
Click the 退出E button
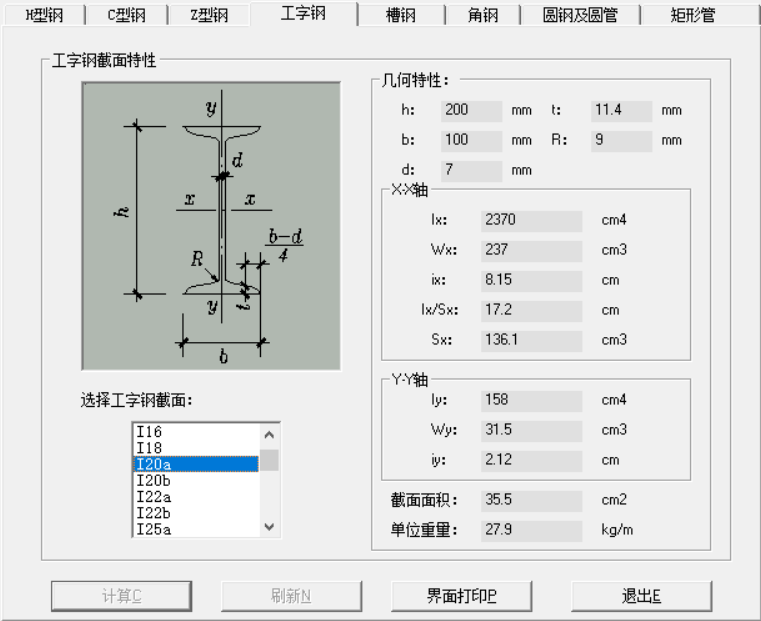point(642,596)
